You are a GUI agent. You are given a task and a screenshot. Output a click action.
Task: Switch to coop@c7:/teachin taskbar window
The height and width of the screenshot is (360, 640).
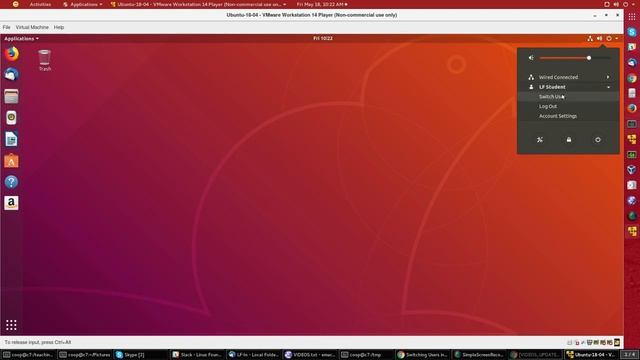point(29,355)
